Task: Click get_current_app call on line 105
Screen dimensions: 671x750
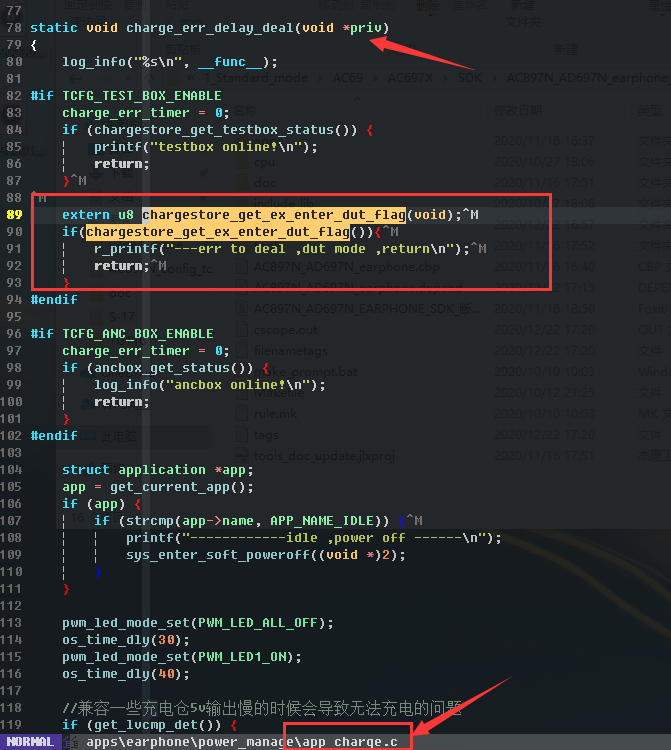Action: click(x=181, y=487)
